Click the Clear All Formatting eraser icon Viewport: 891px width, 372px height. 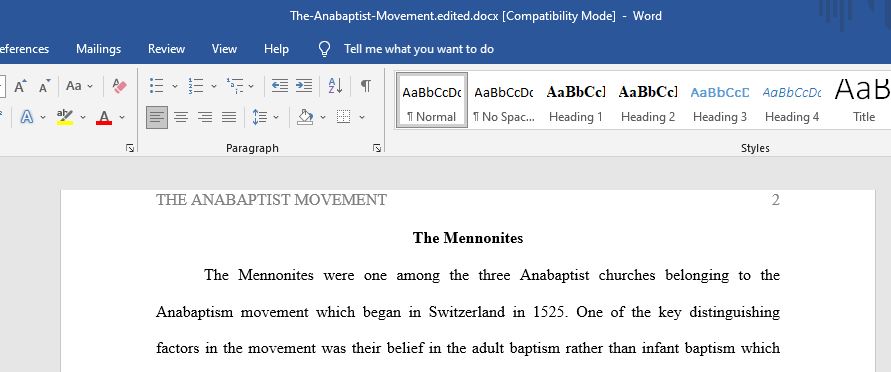pyautogui.click(x=119, y=86)
